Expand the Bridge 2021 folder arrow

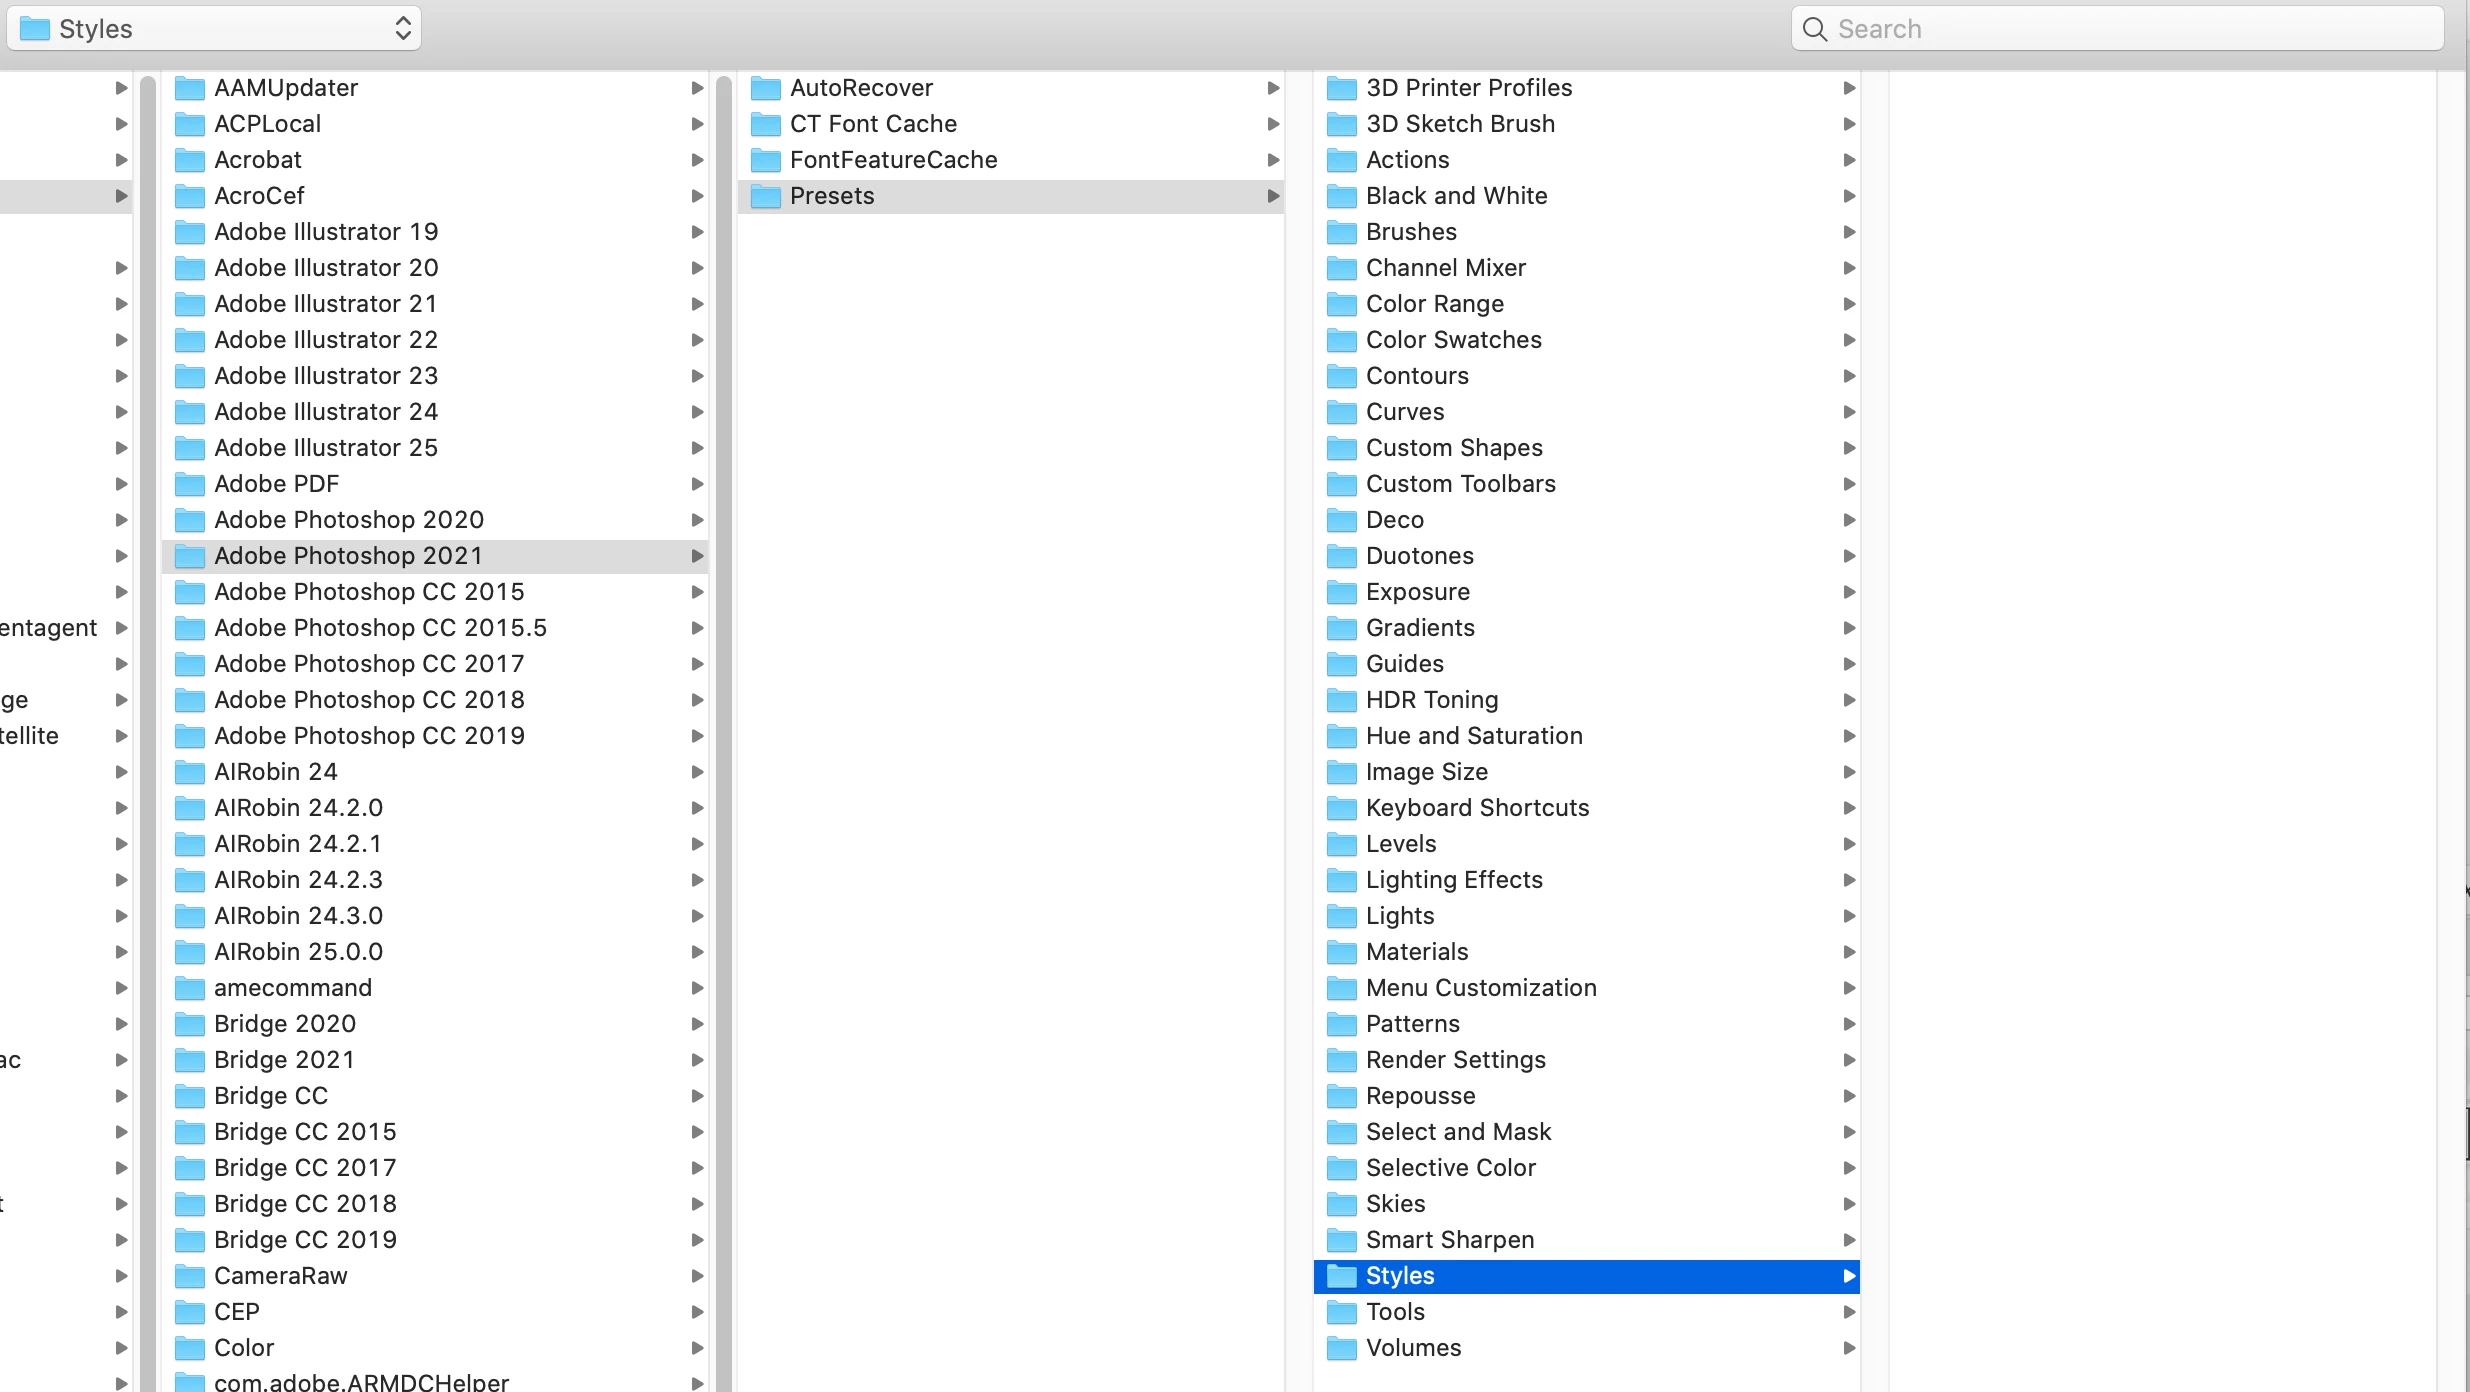pos(697,1060)
